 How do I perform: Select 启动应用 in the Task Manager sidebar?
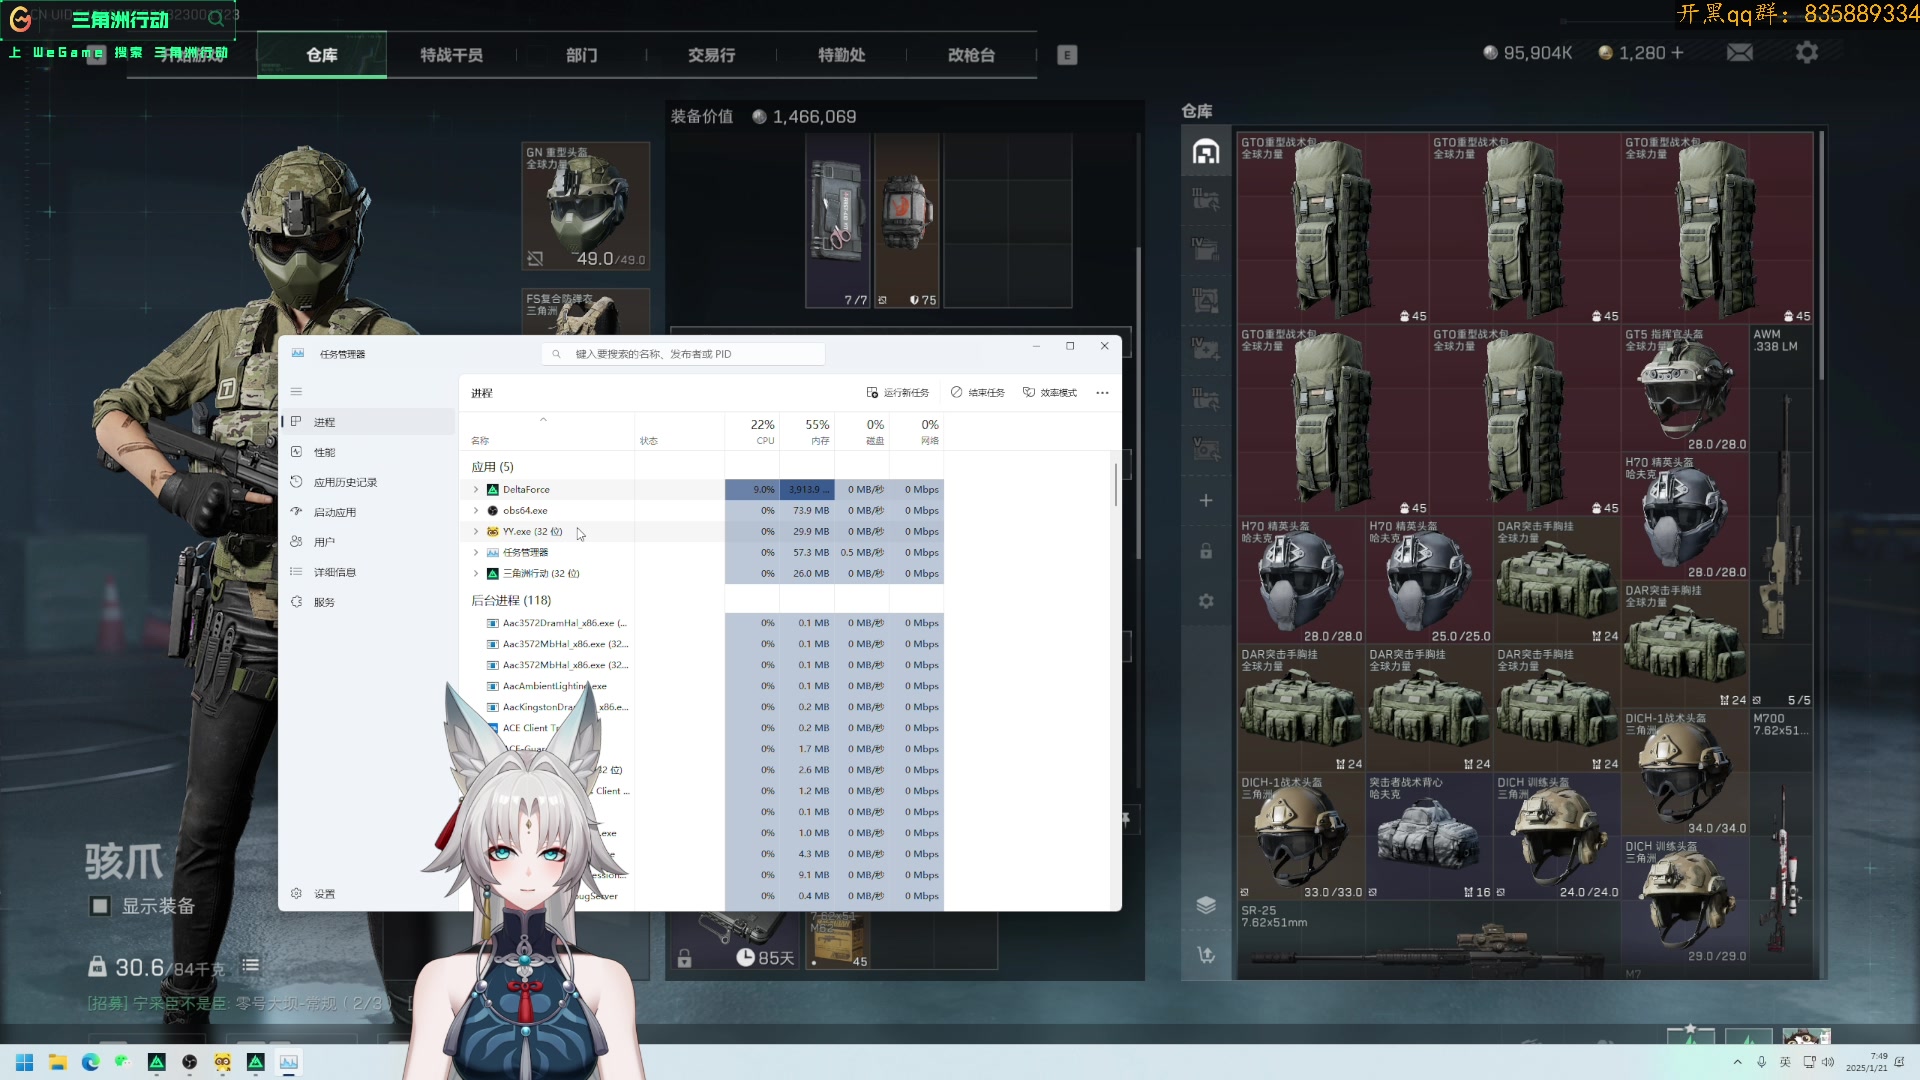(368, 512)
